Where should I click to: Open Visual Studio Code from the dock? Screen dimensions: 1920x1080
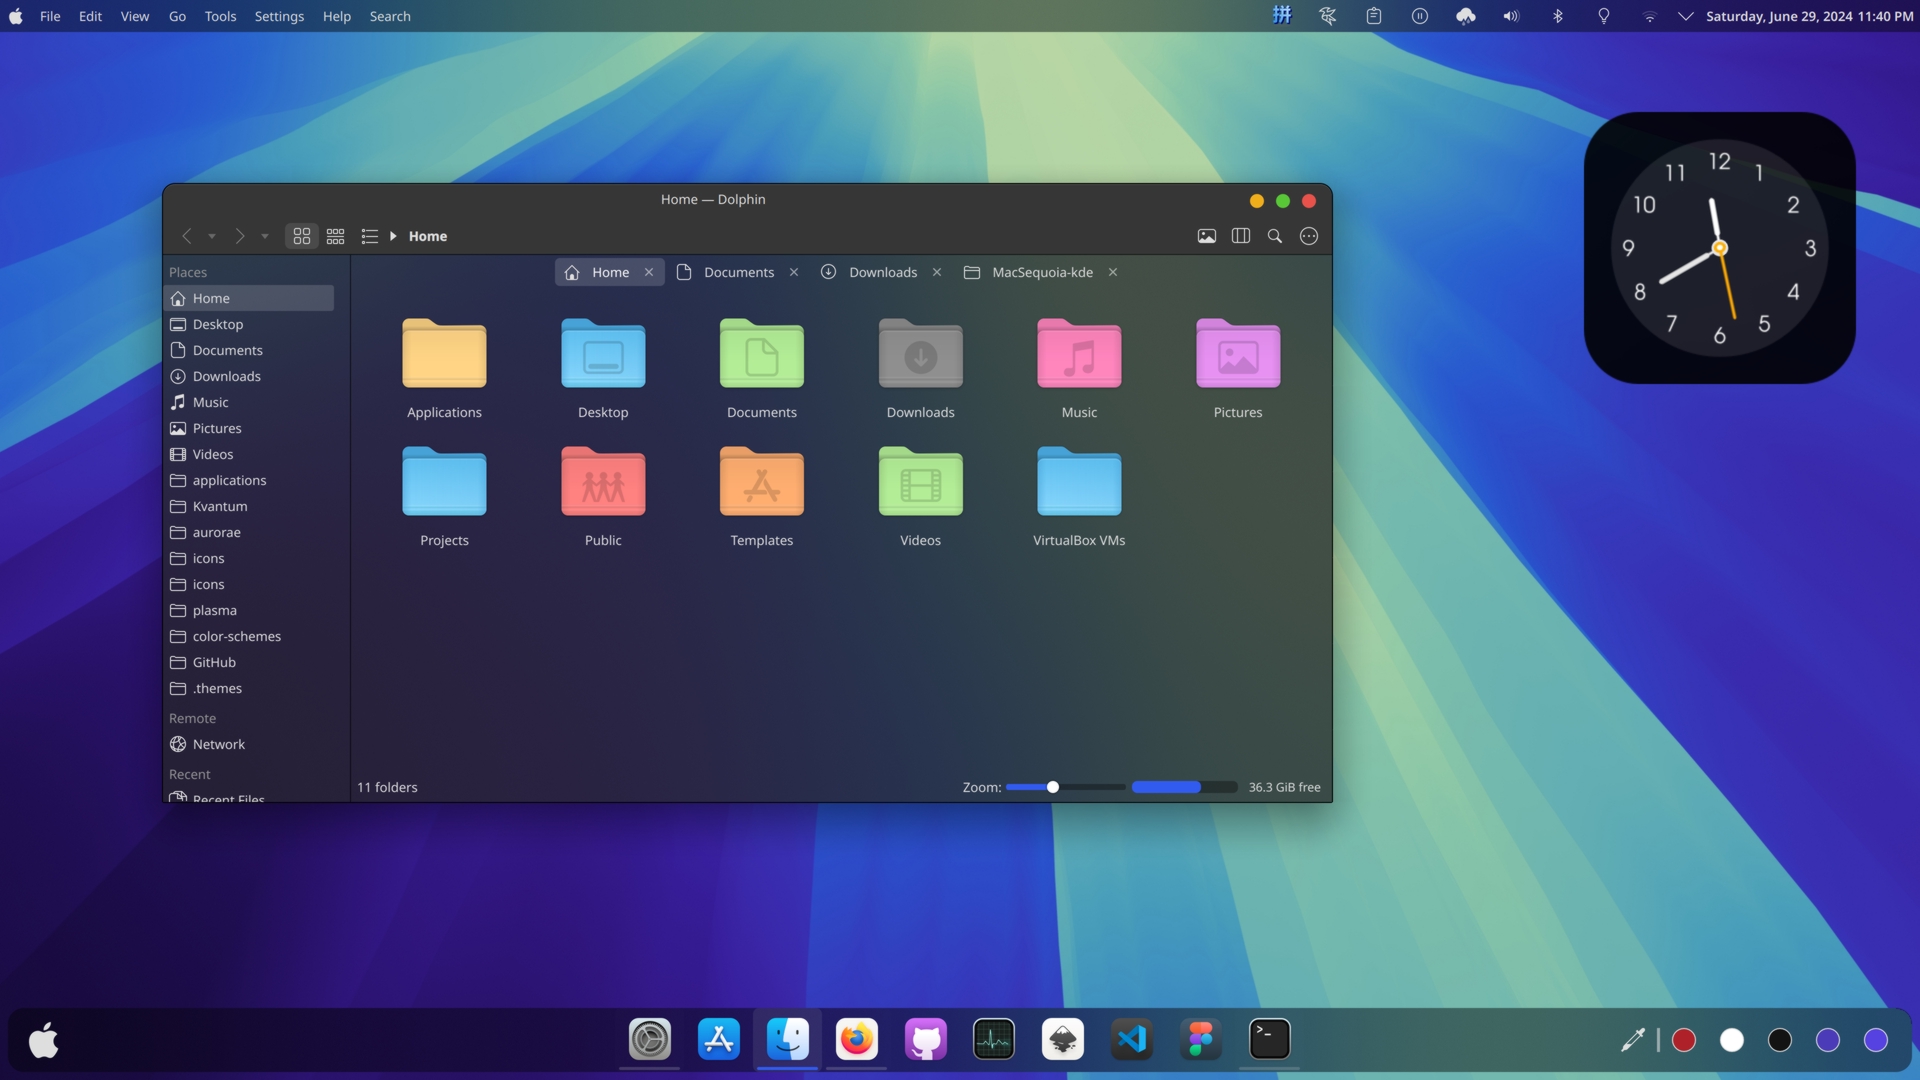(x=1132, y=1040)
